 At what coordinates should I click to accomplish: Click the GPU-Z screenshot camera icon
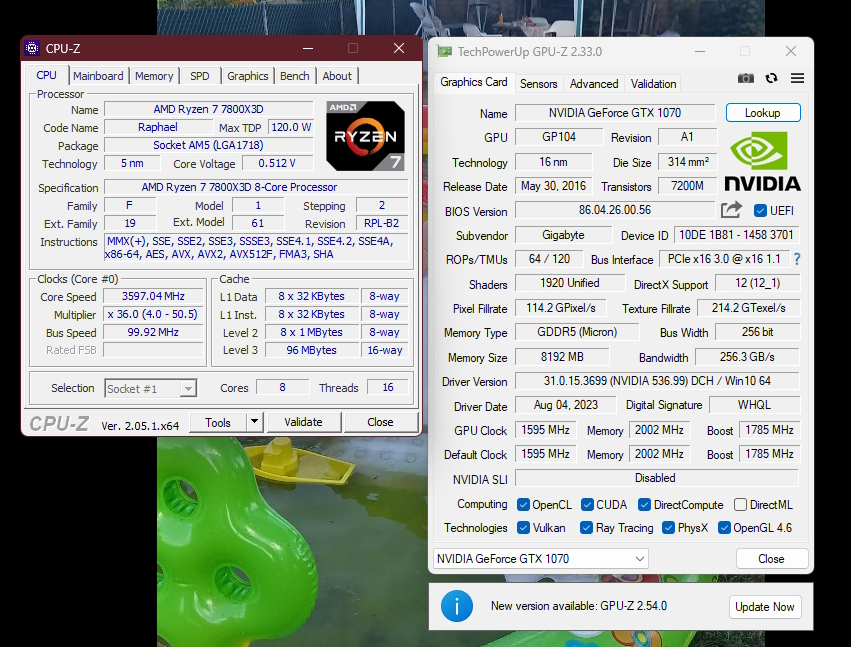[x=746, y=78]
